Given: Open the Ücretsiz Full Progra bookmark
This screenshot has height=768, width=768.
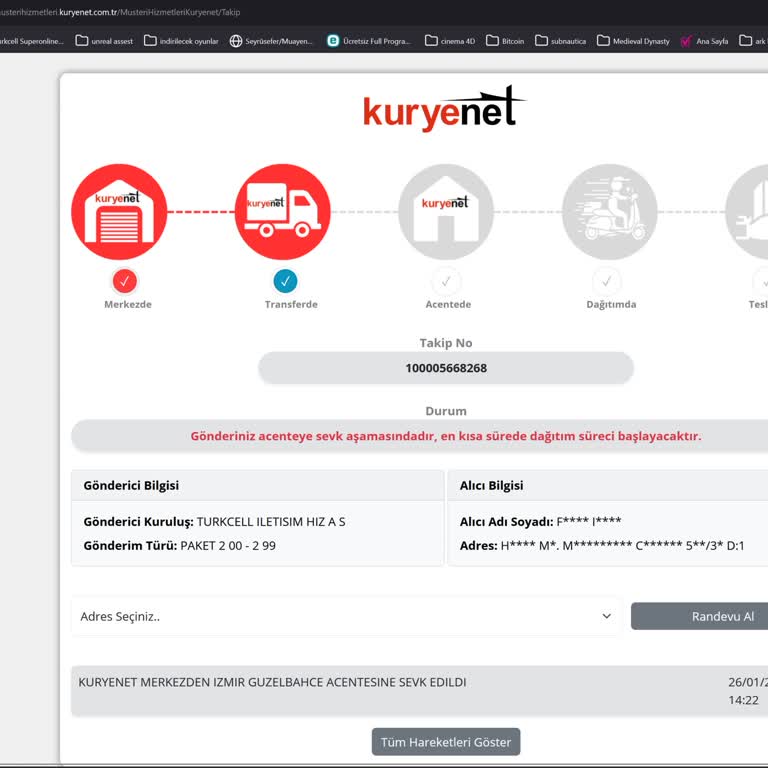Looking at the screenshot, I should pos(369,41).
